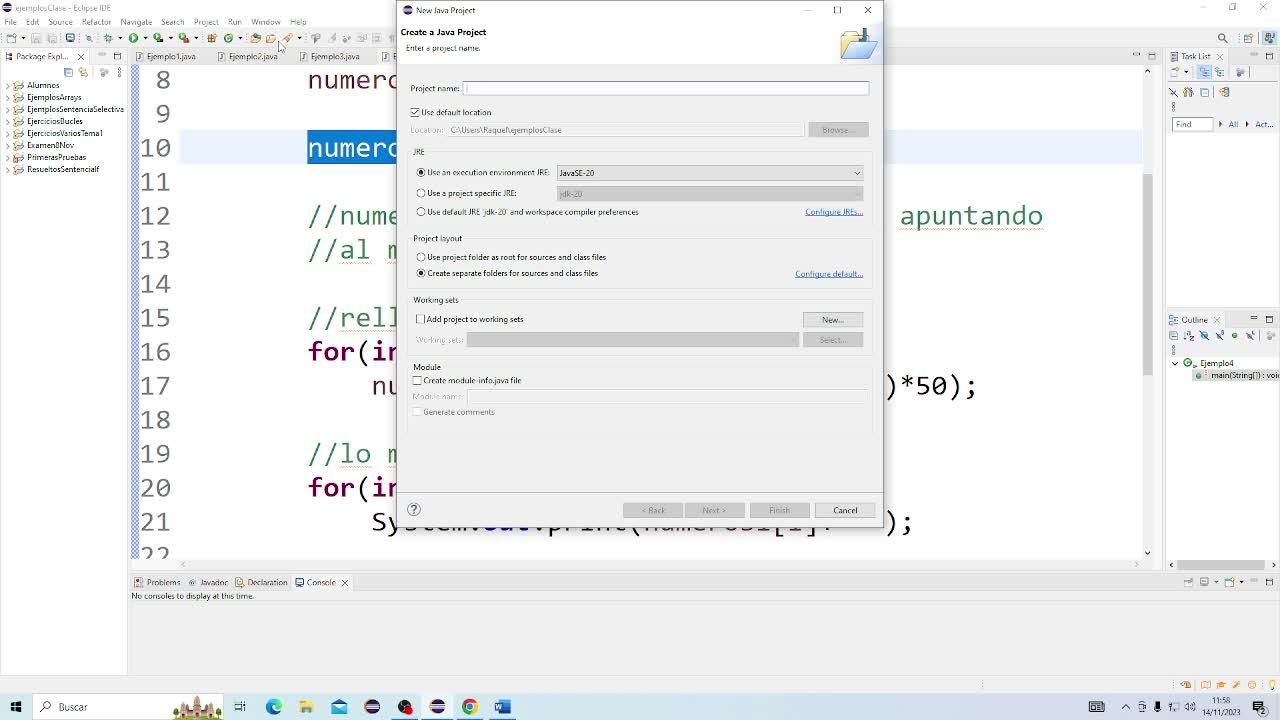Click the Cancel button in dialog
1280x720 pixels.
tap(845, 510)
